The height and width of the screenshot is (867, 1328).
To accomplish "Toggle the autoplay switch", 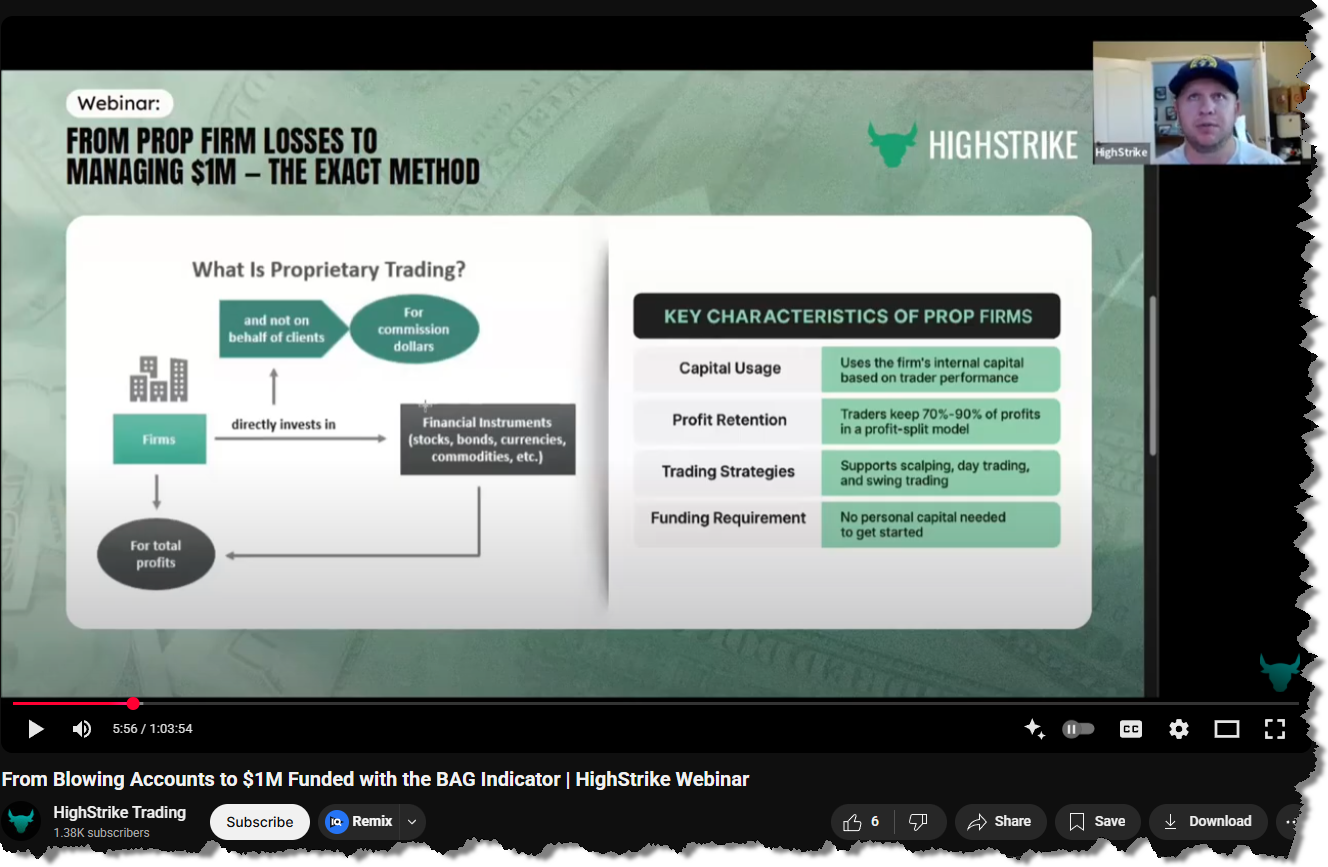I will click(1078, 729).
